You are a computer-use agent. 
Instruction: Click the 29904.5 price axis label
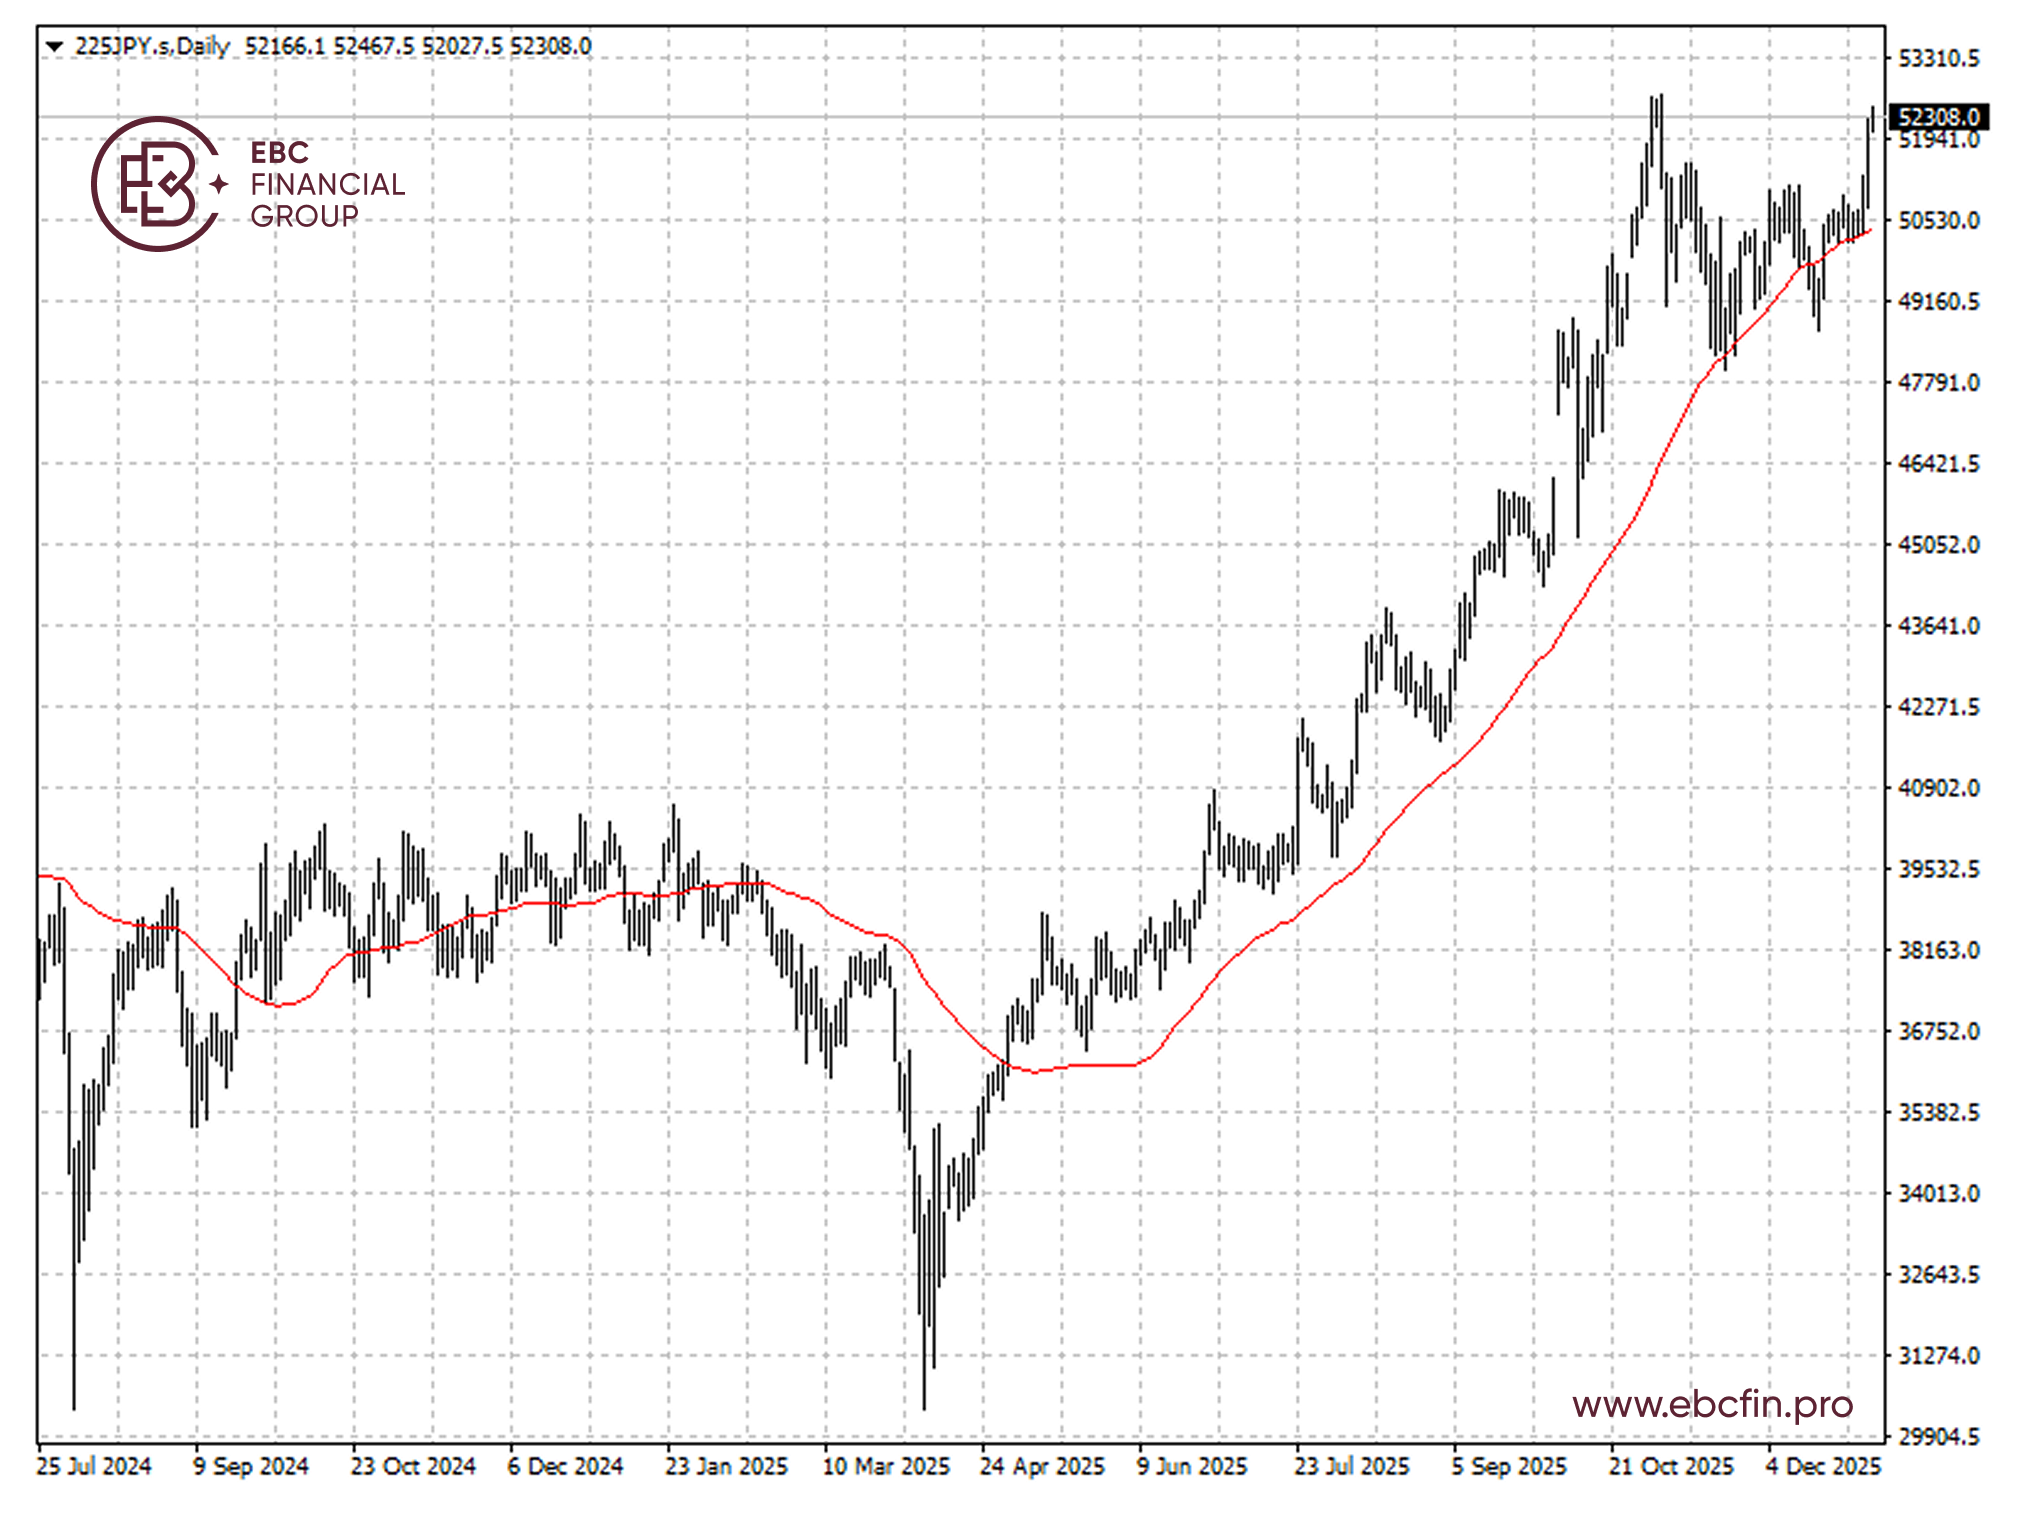click(1938, 1436)
